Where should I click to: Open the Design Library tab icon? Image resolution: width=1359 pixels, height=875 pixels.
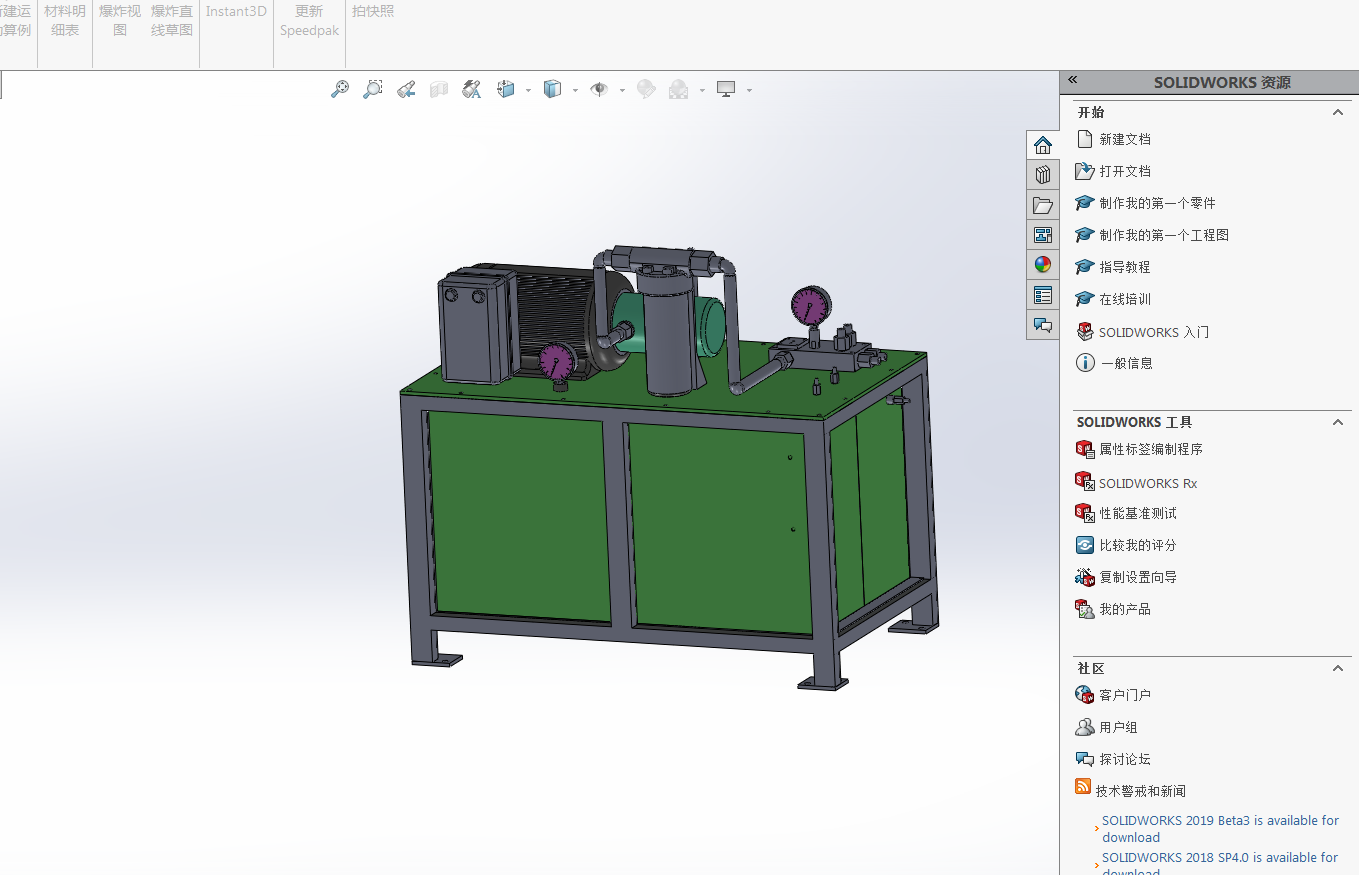[1043, 175]
